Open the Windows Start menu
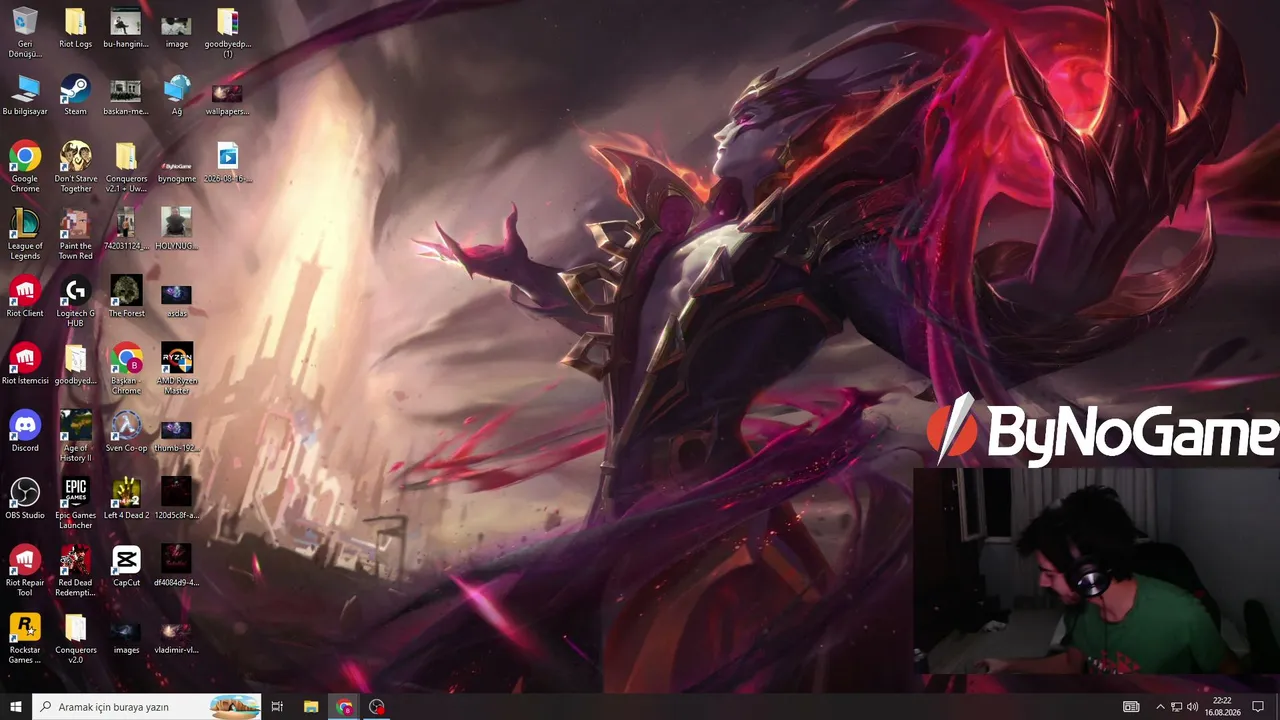Image resolution: width=1280 pixels, height=720 pixels. pyautogui.click(x=16, y=707)
